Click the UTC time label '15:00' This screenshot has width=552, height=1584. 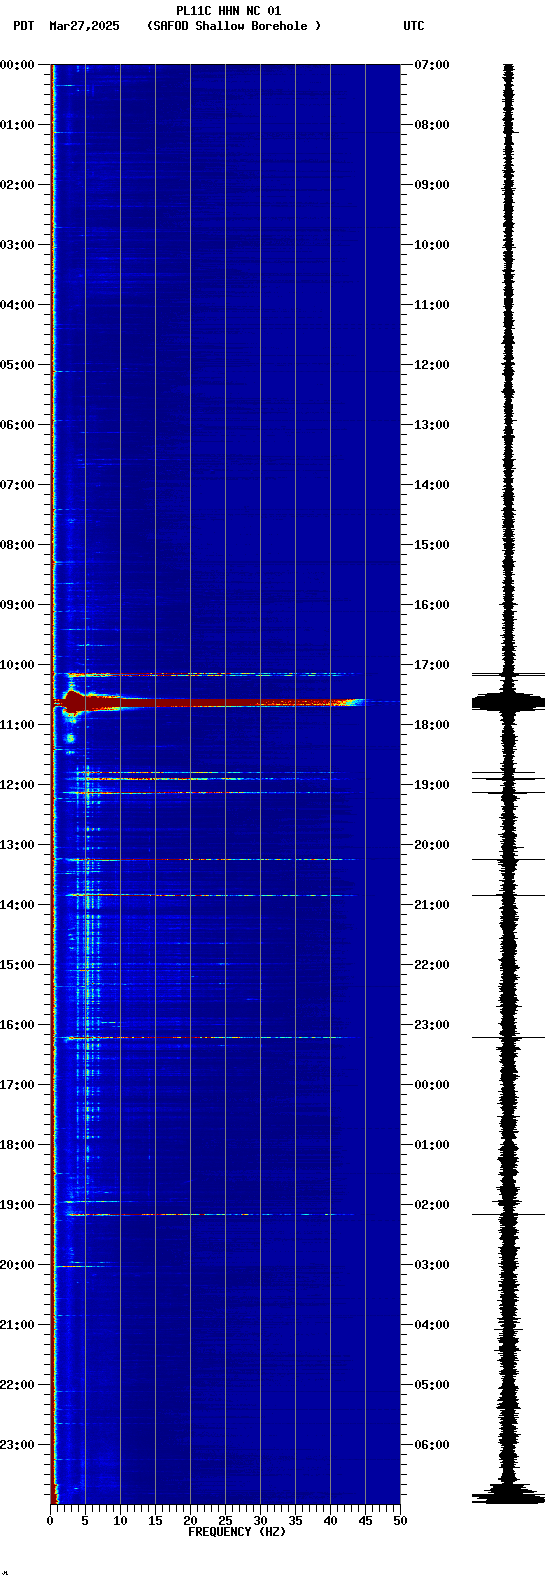click(432, 545)
